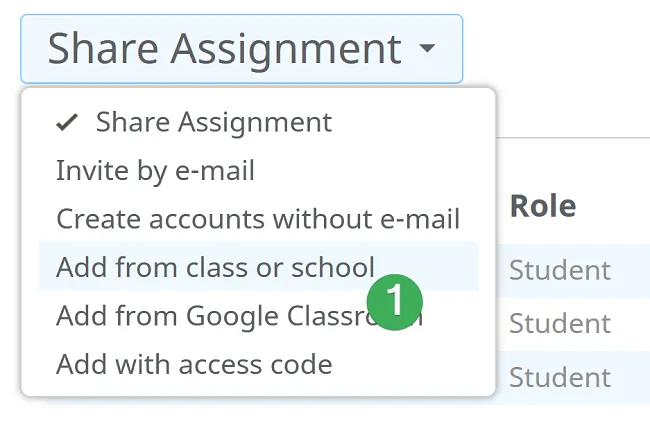Click the green number 1 badge
The image size is (650, 421).
tap(395, 302)
